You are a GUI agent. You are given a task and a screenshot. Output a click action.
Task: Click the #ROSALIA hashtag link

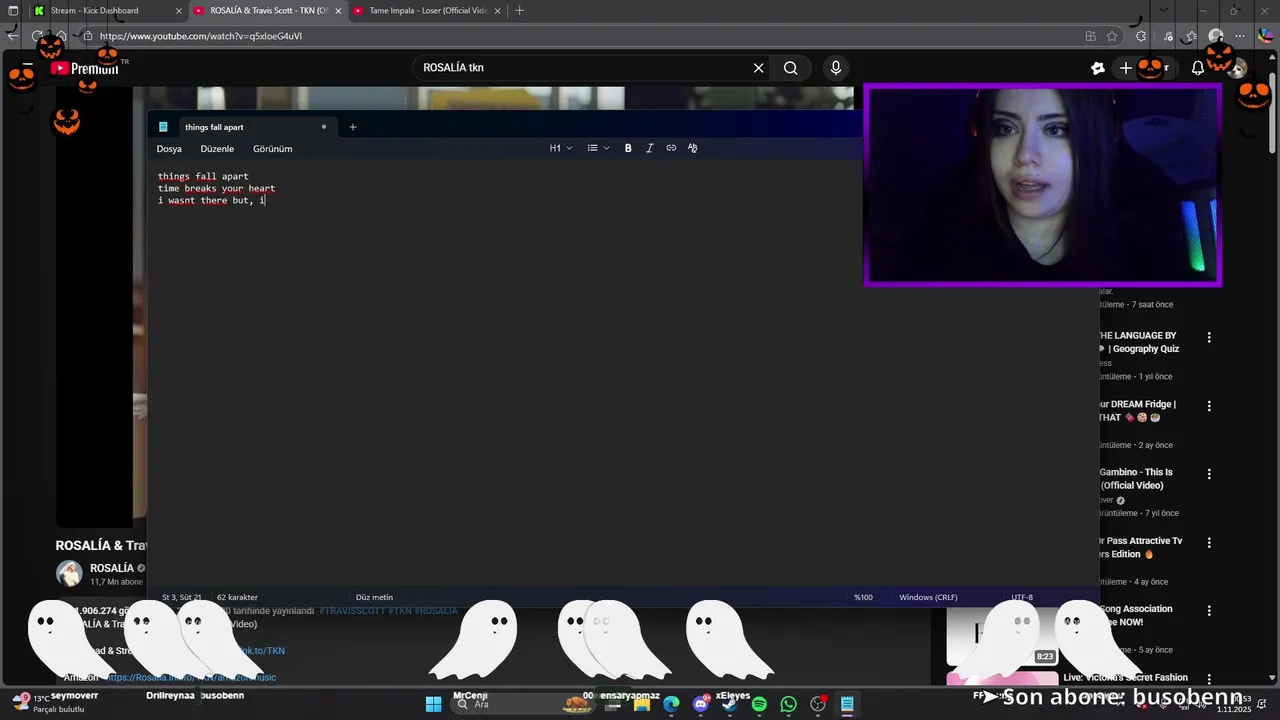[x=436, y=610]
